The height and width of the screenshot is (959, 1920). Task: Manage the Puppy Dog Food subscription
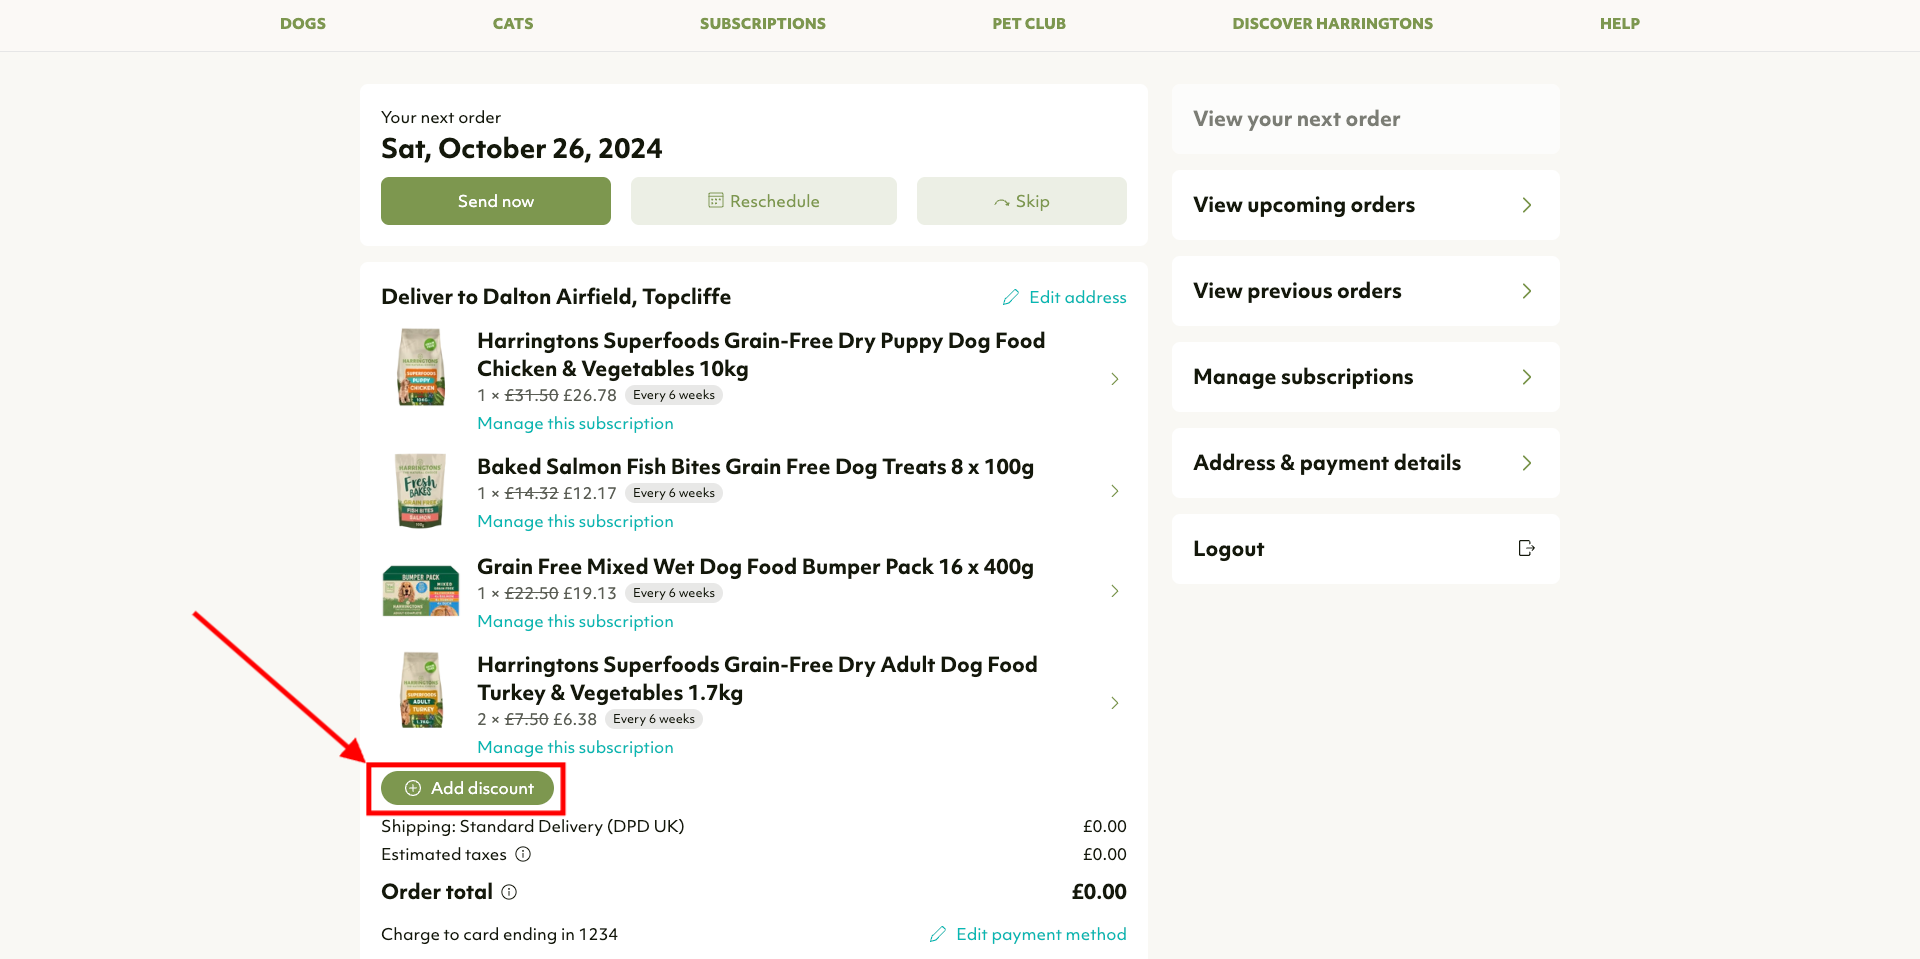[575, 423]
